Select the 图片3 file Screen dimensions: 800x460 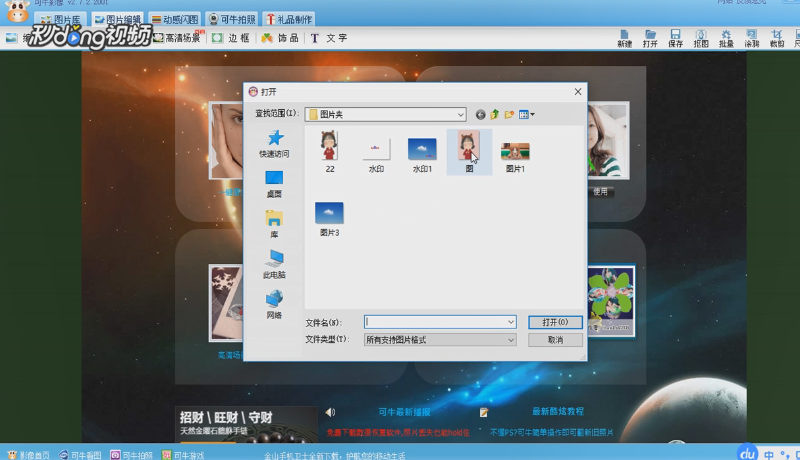point(330,218)
